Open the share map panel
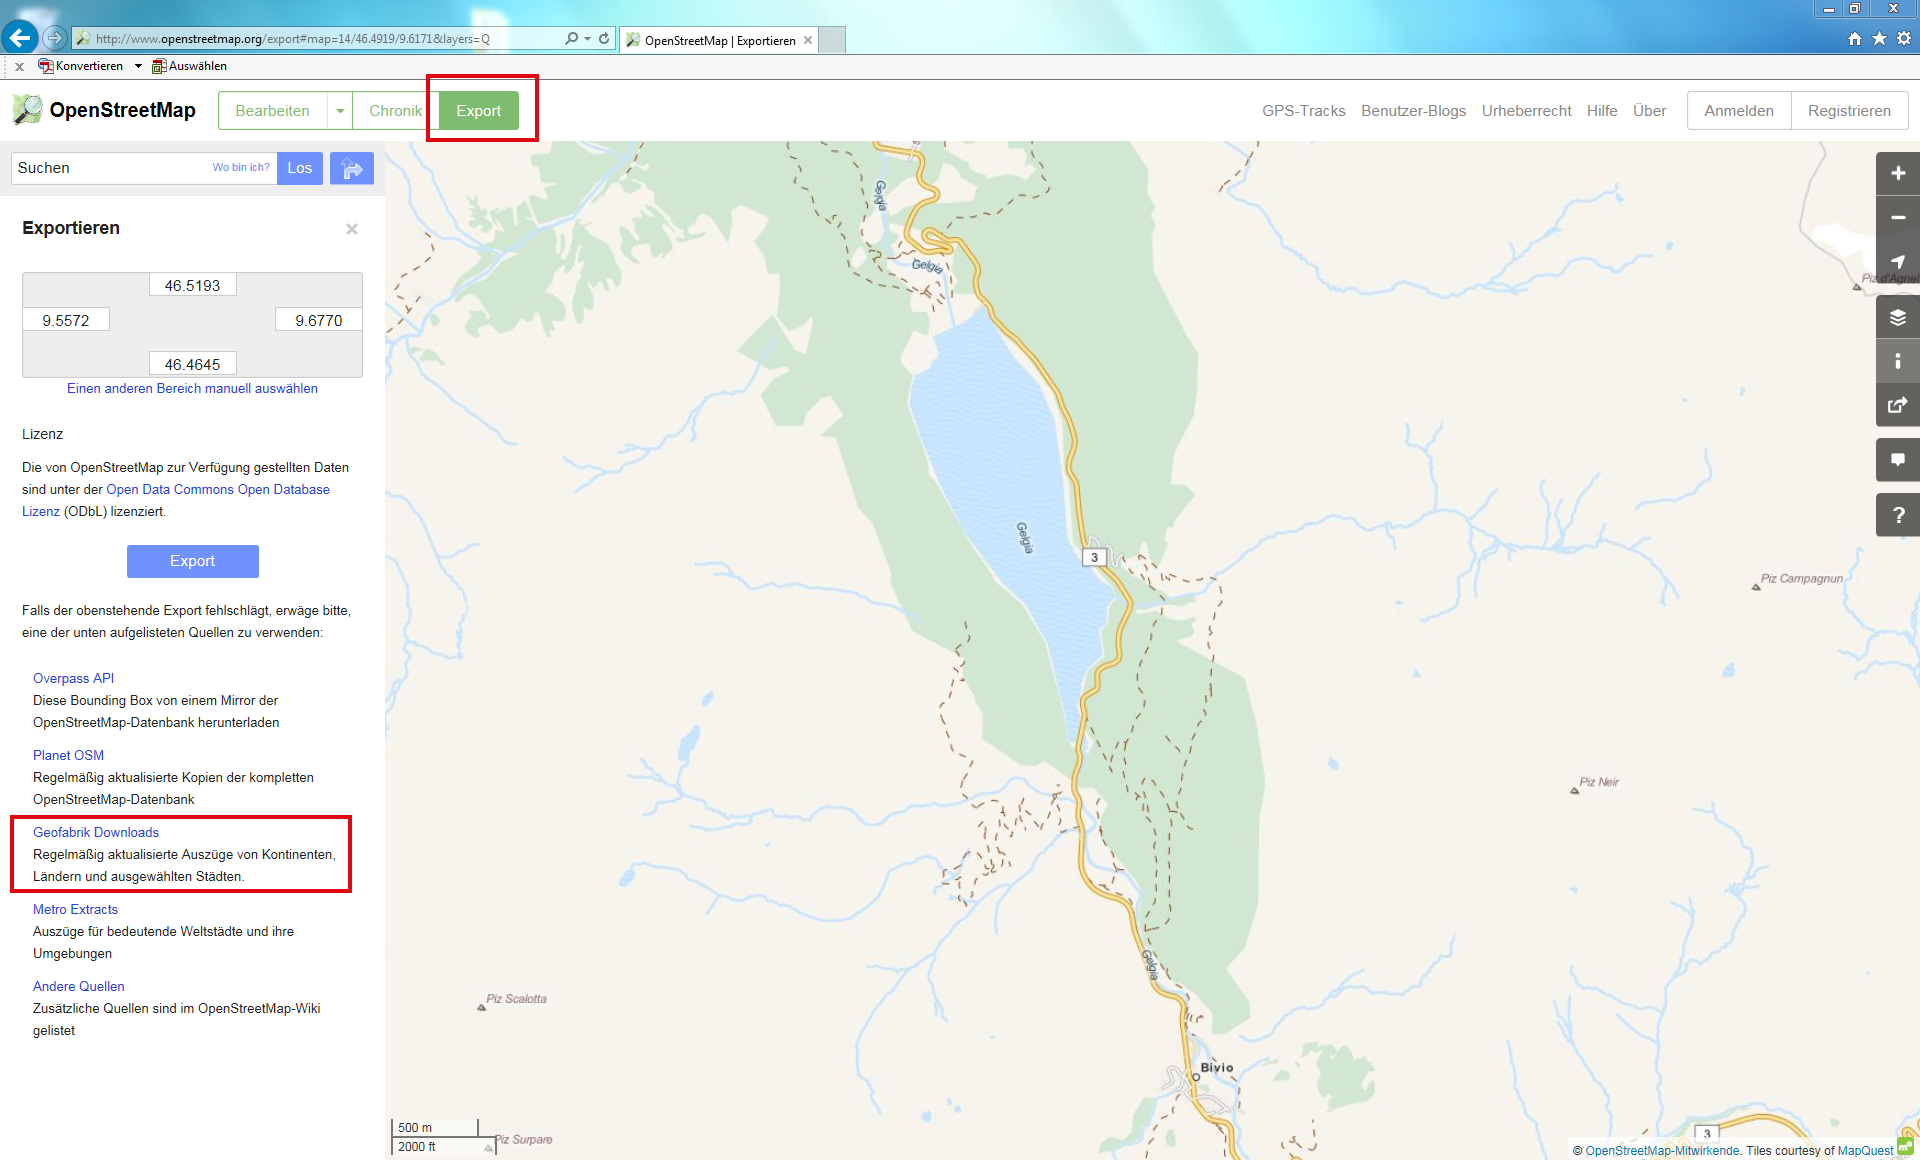This screenshot has height=1160, width=1920. (x=1897, y=405)
